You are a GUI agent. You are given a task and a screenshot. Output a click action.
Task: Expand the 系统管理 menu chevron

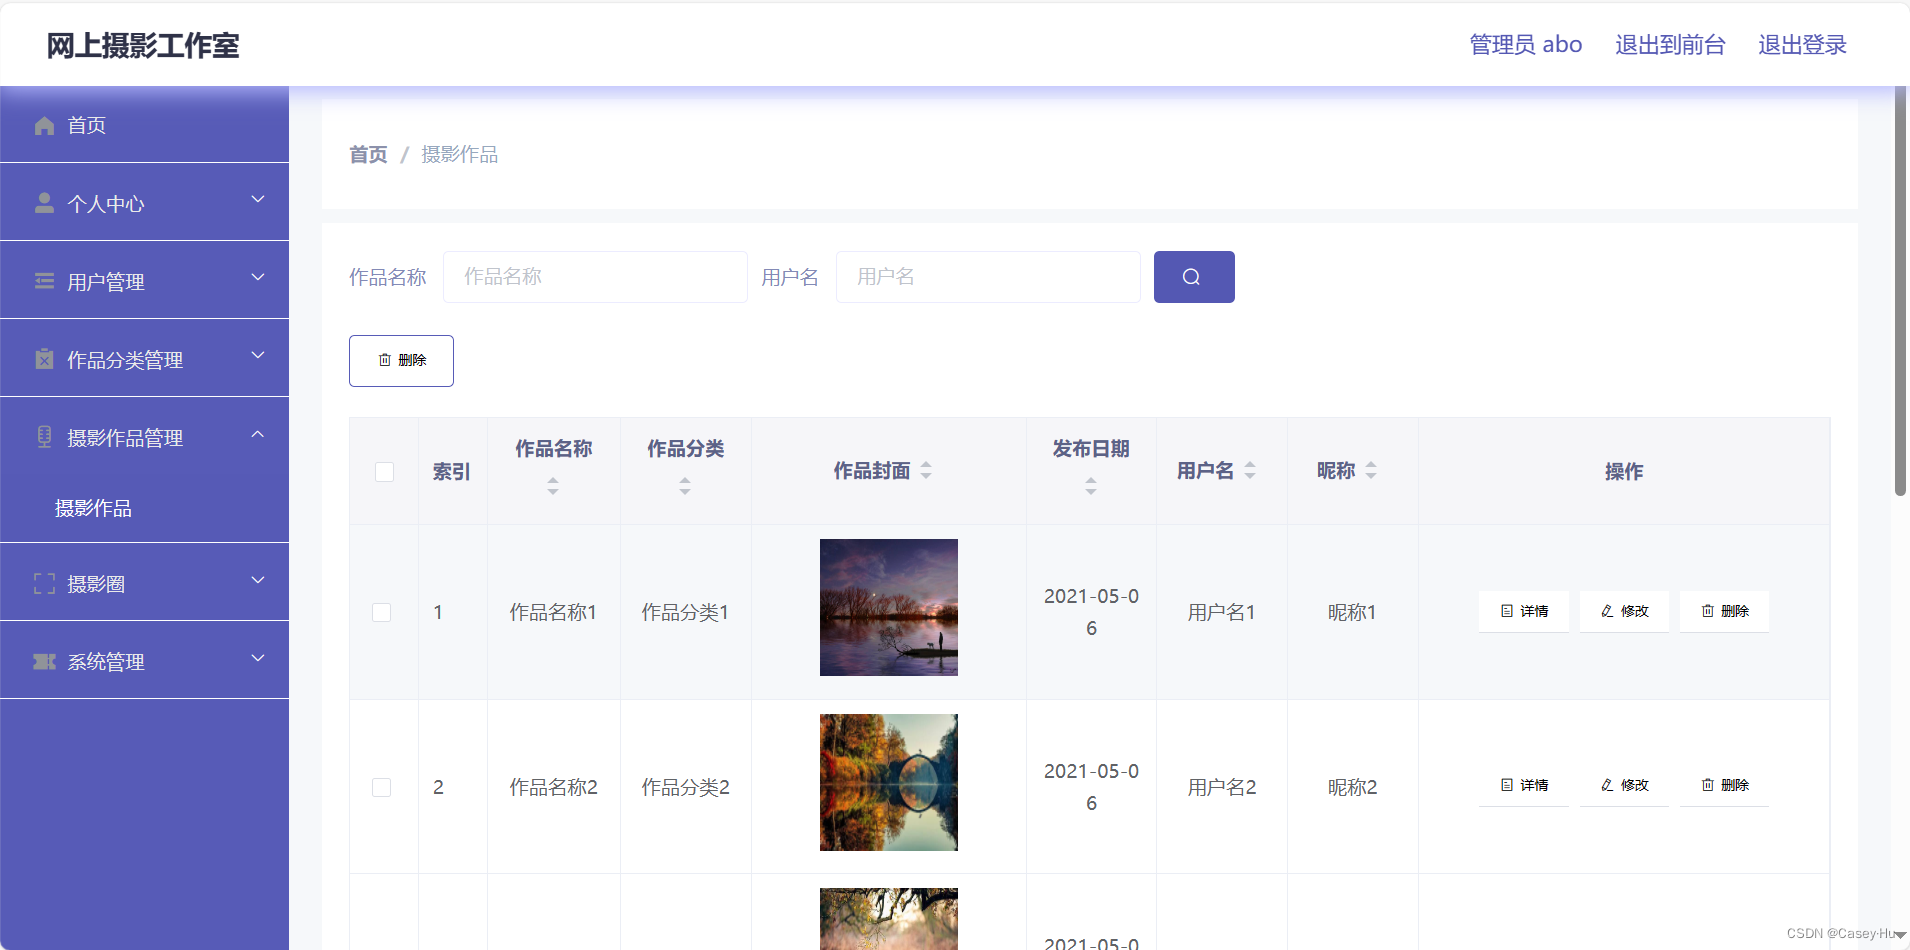[258, 658]
